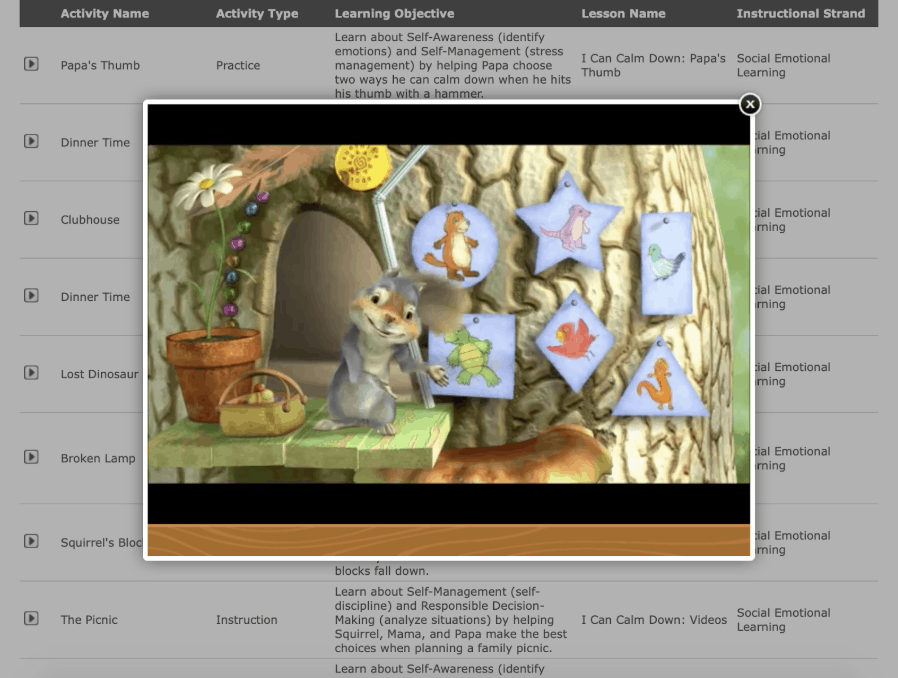
Task: Play the Lost Dinosaur activity preview
Action: coord(31,373)
